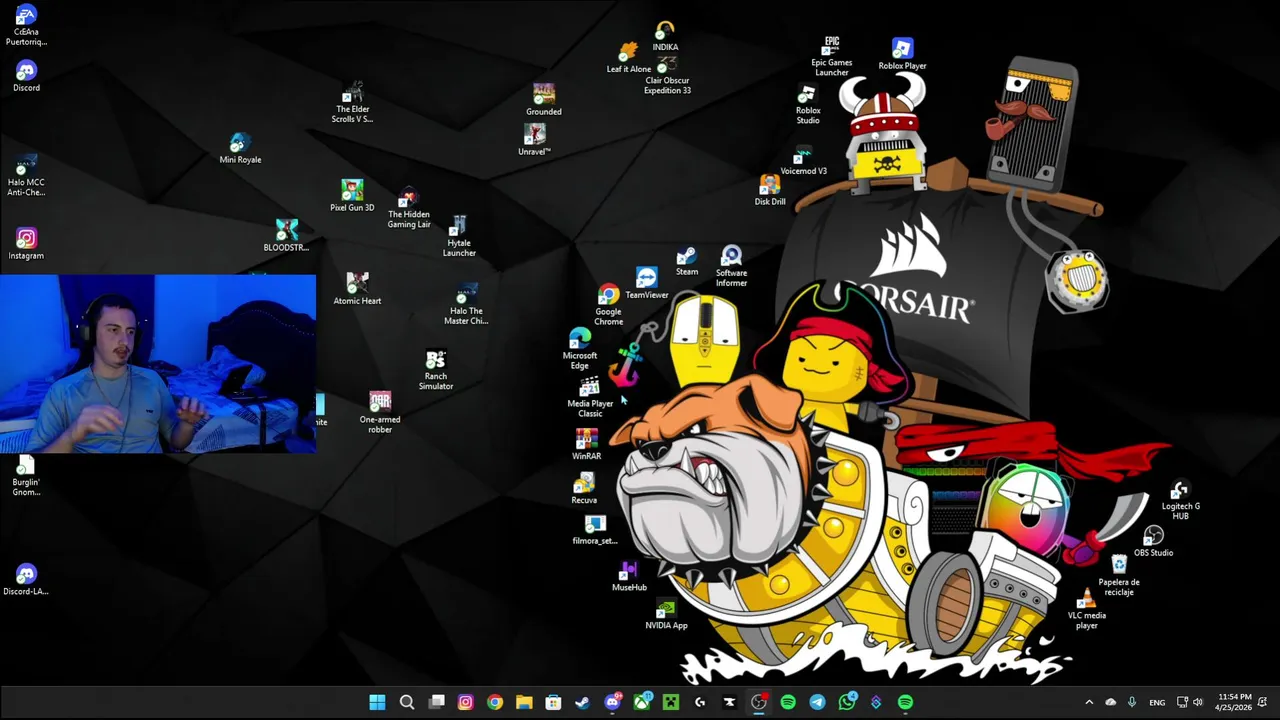This screenshot has height=720, width=1280.
Task: Open OBS Studio desktop shortcut
Action: point(1153,543)
